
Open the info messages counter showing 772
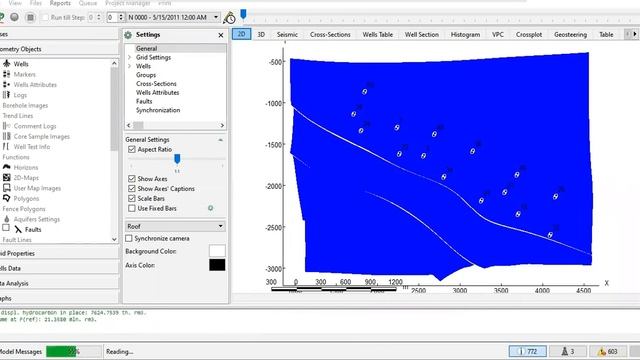(x=528, y=351)
